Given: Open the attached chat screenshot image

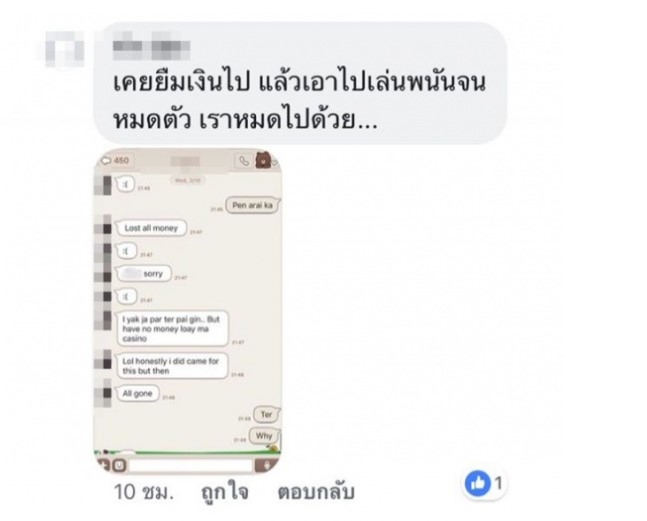Looking at the screenshot, I should coord(188,311).
